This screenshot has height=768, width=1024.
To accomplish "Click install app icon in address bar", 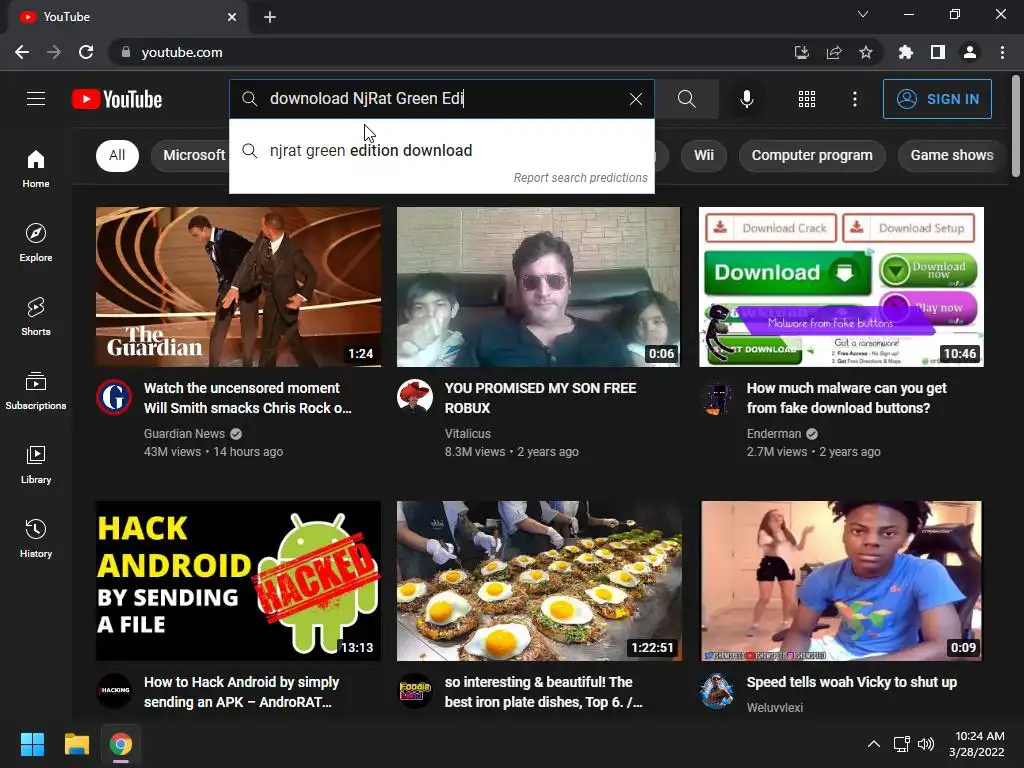I will point(801,52).
